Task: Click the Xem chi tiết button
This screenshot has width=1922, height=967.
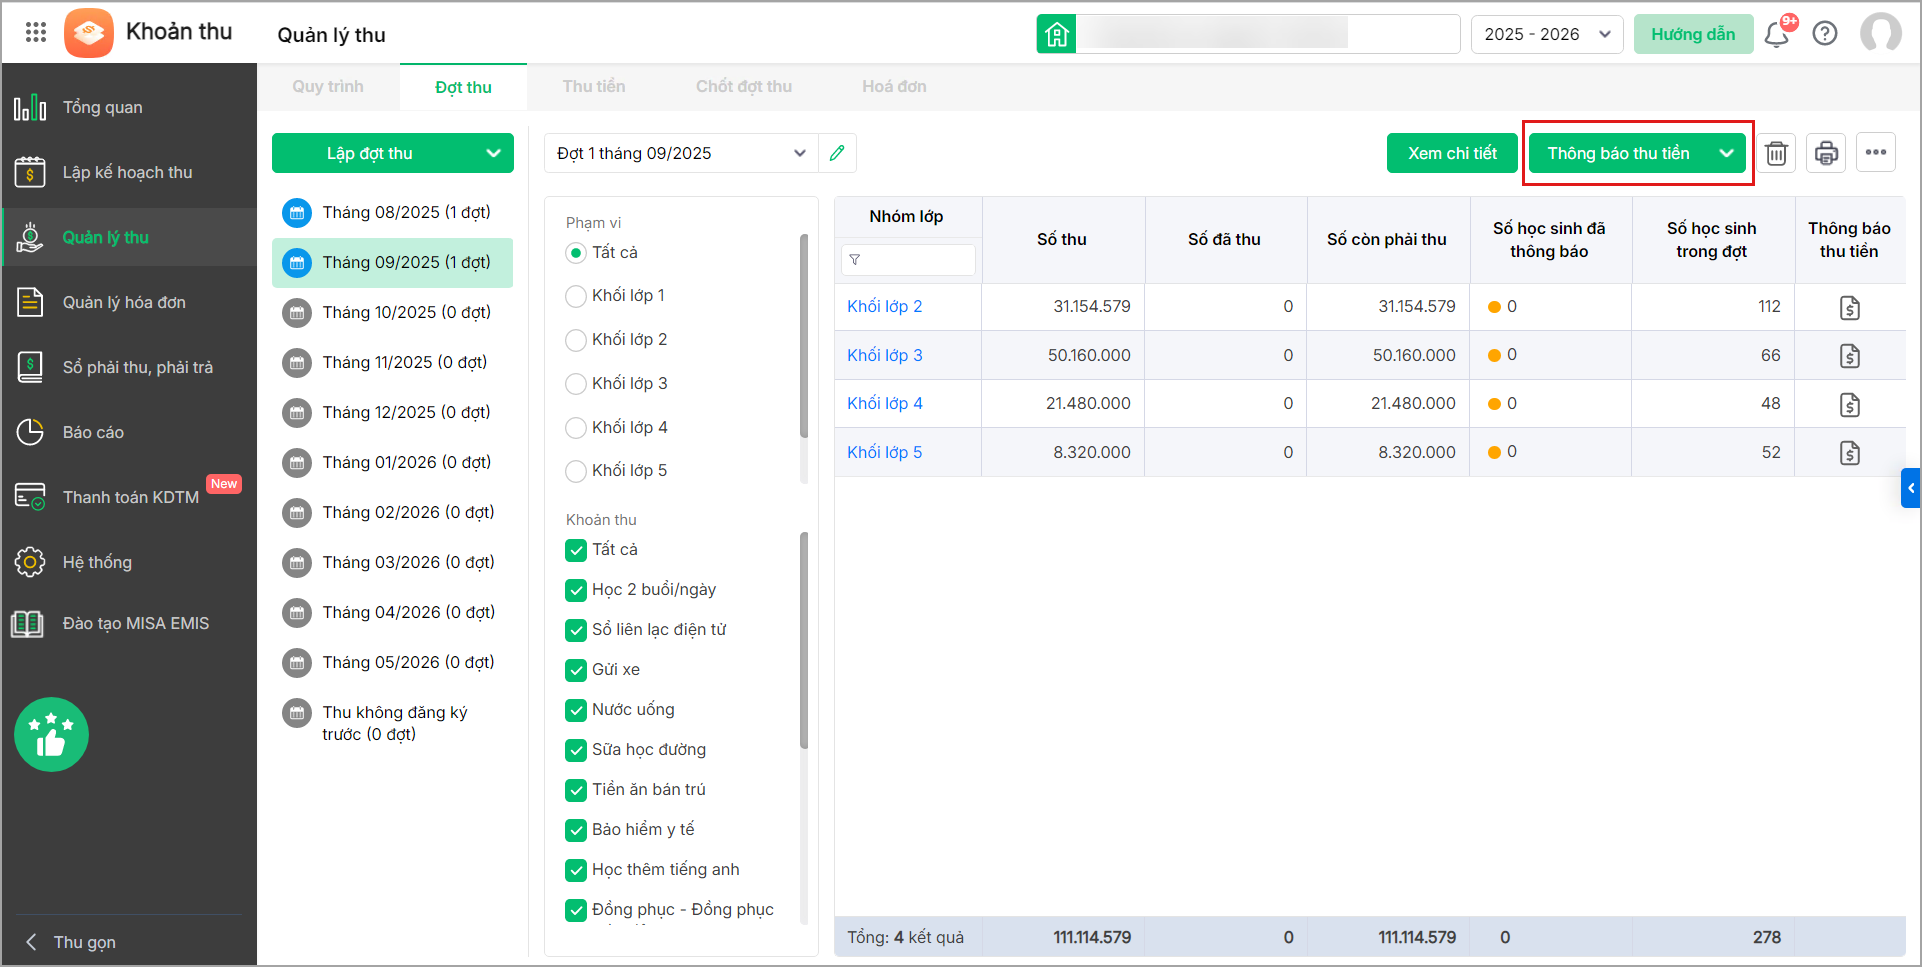Action: (x=1452, y=153)
